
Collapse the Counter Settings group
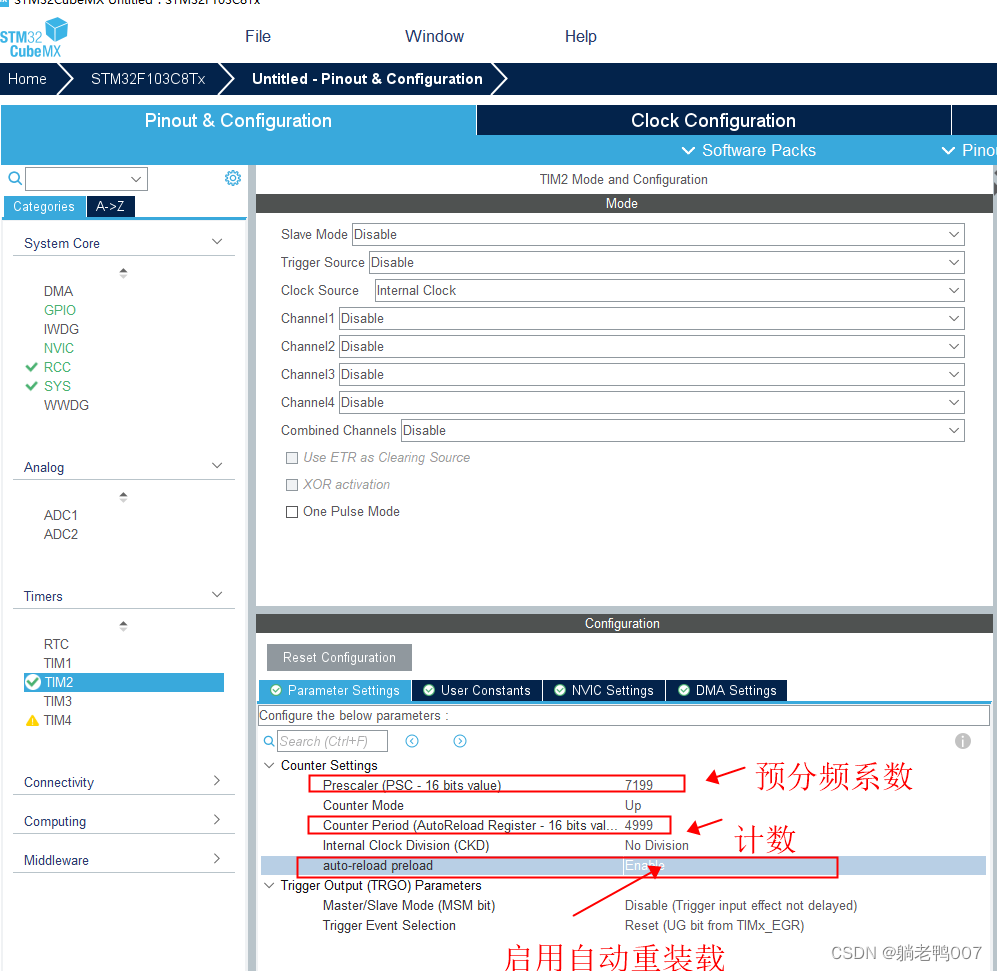(269, 765)
